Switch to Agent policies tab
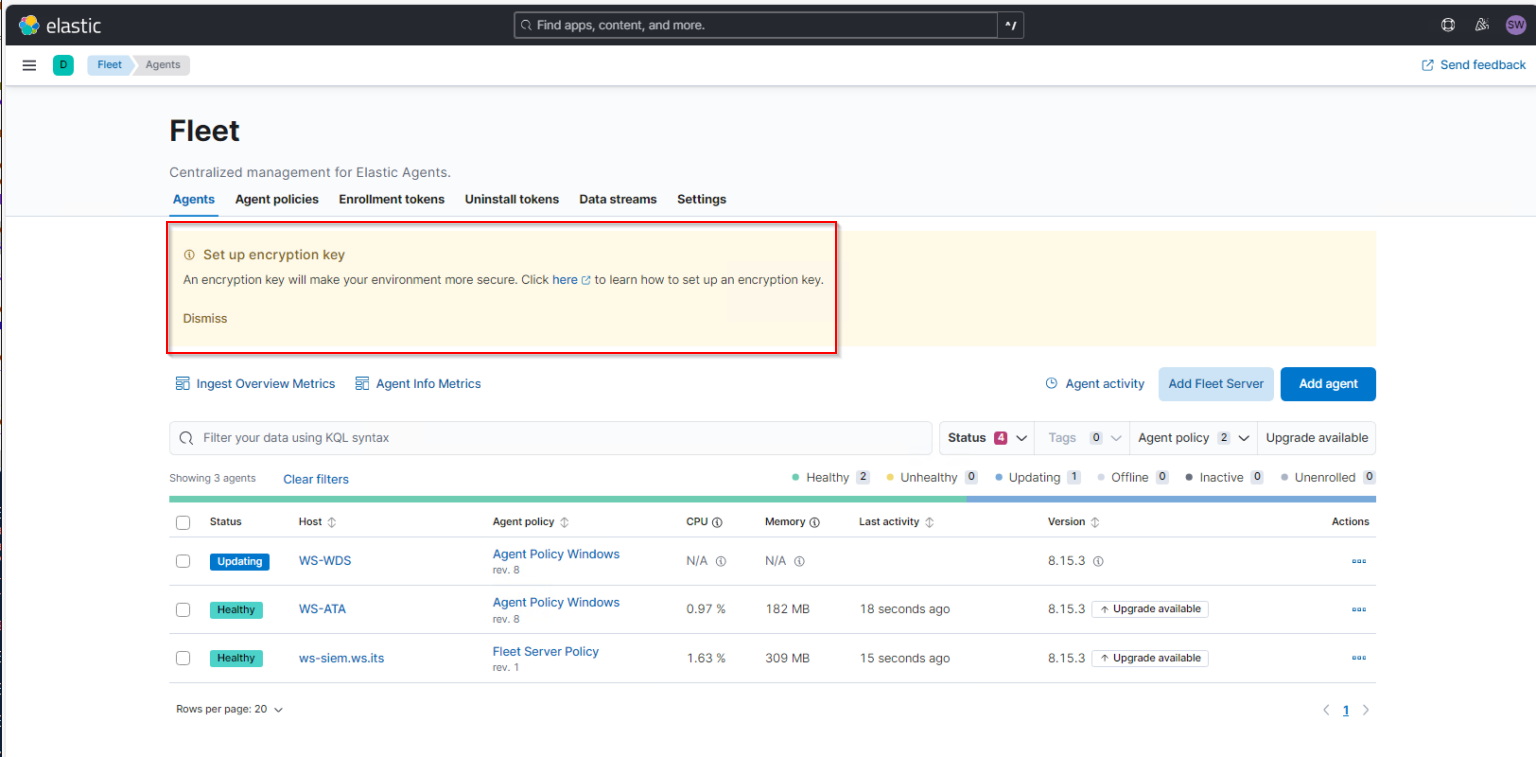 click(x=277, y=199)
